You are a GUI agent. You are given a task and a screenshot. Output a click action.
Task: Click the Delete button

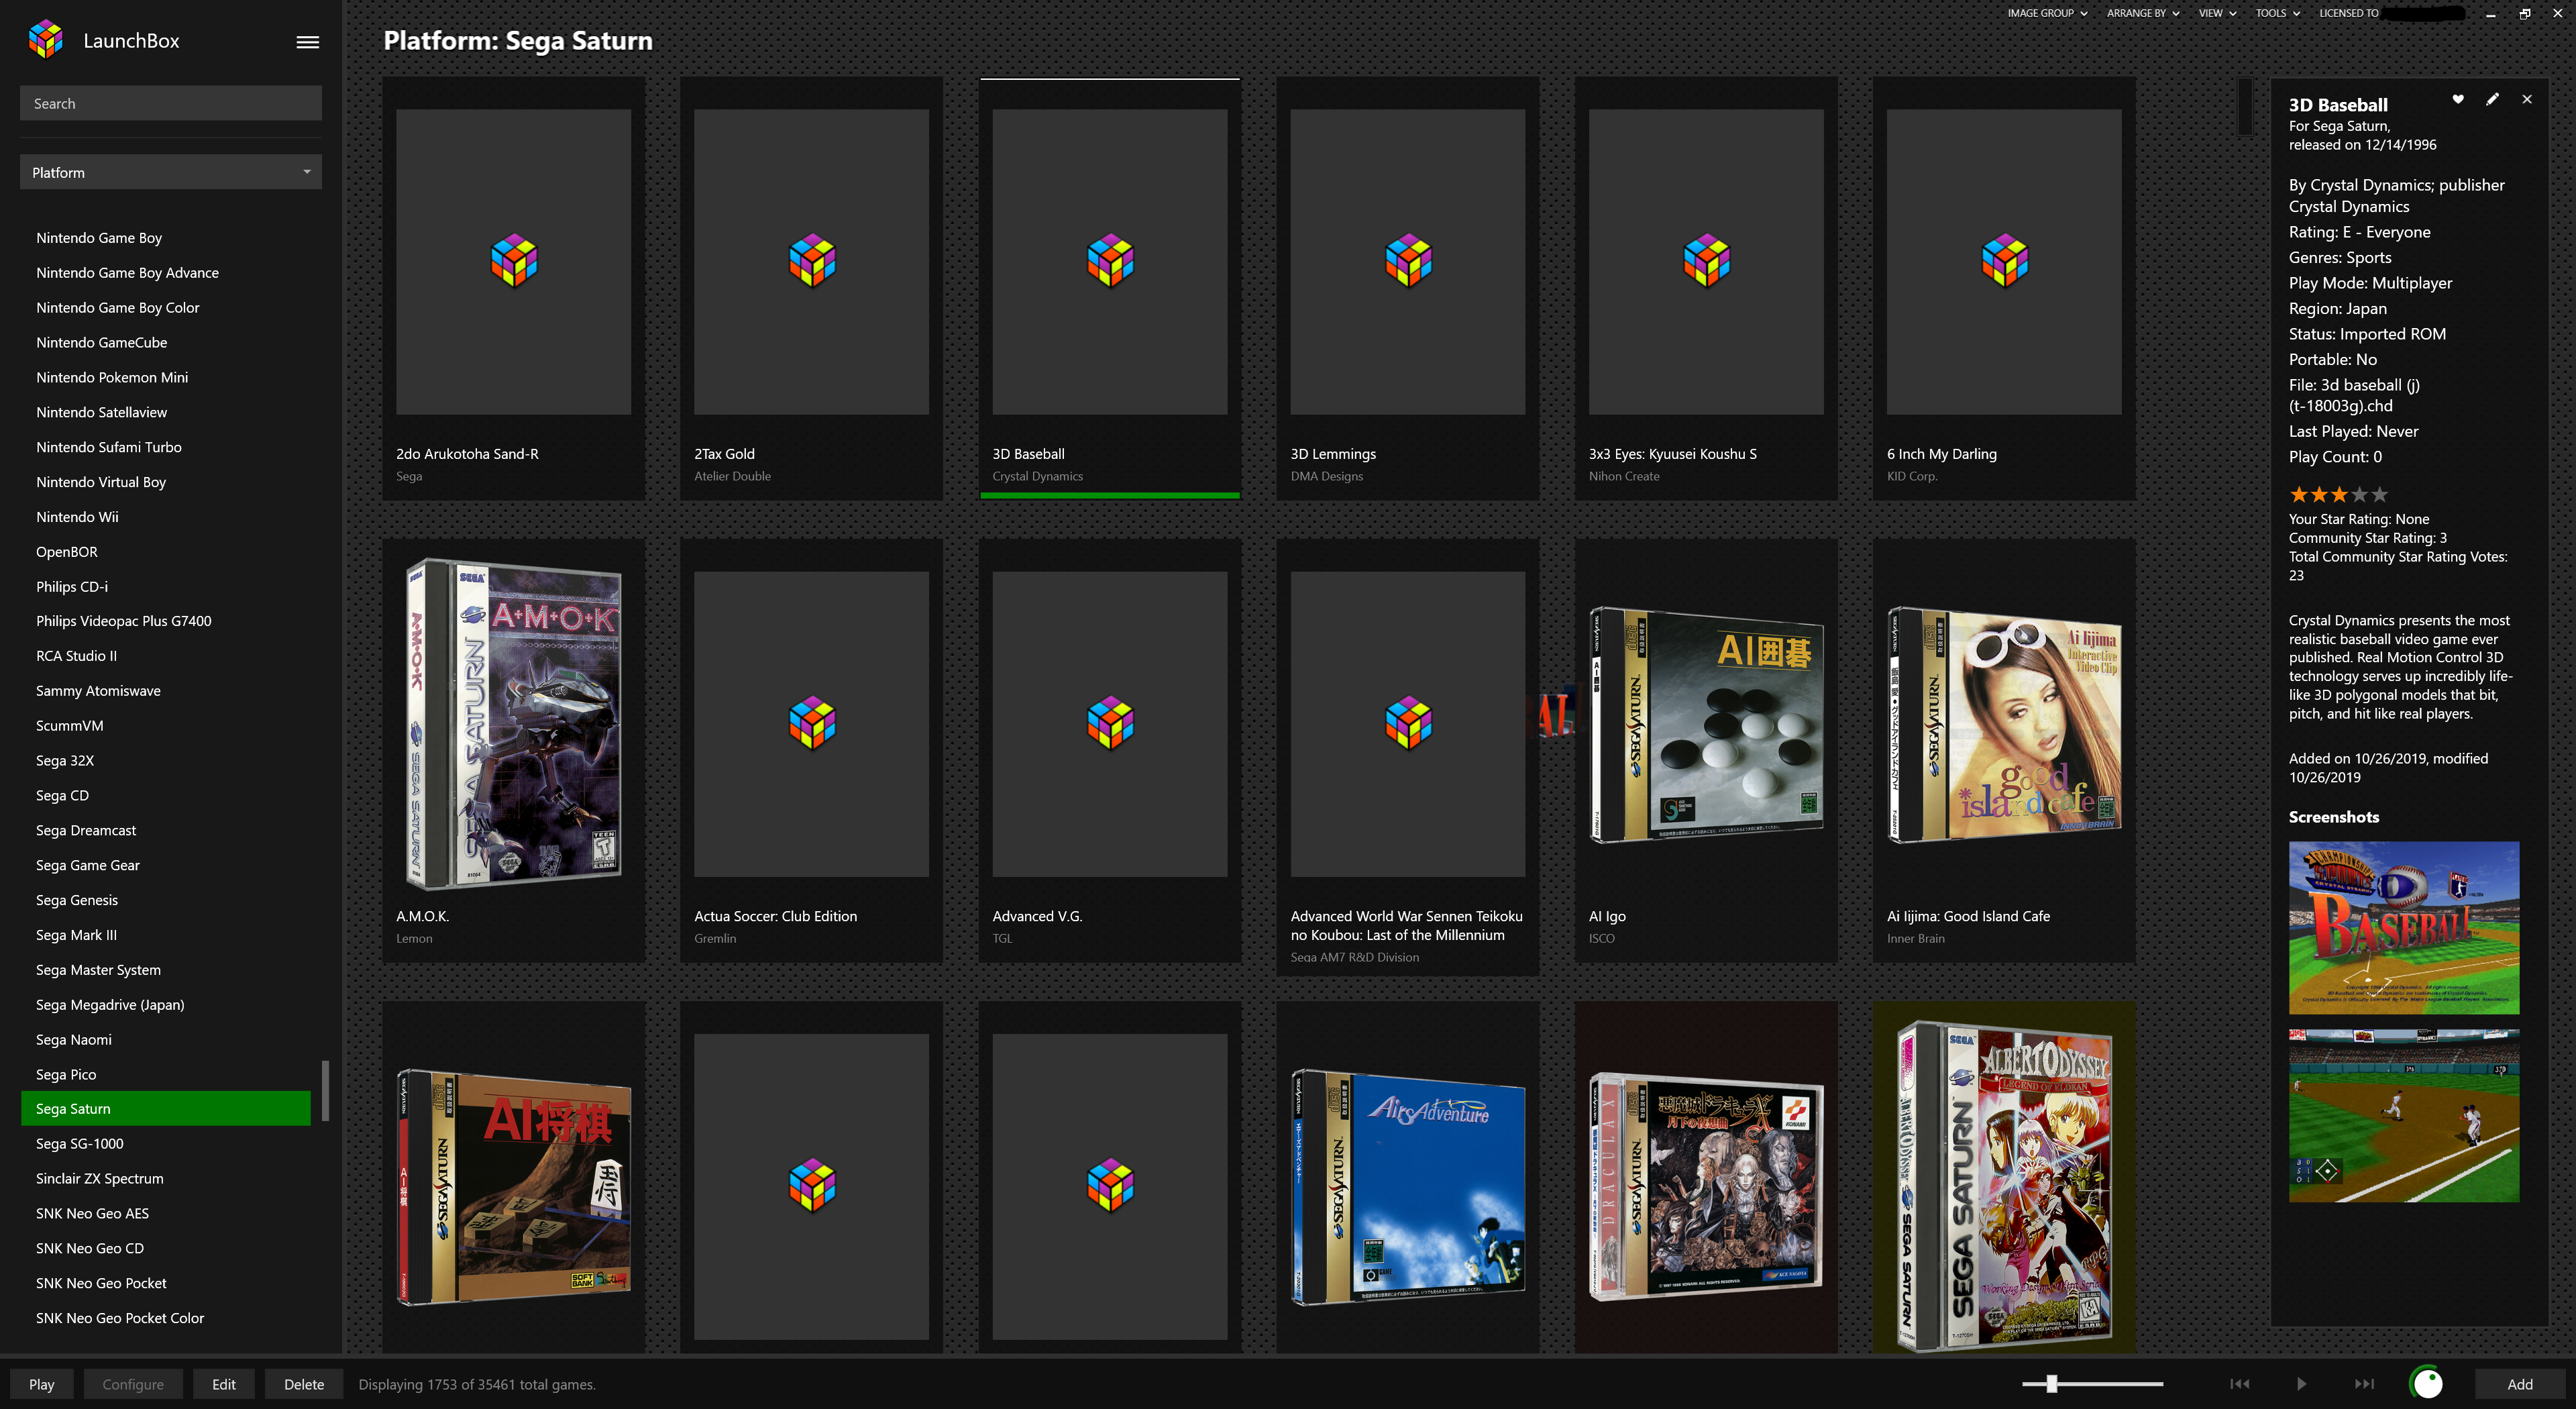point(304,1384)
